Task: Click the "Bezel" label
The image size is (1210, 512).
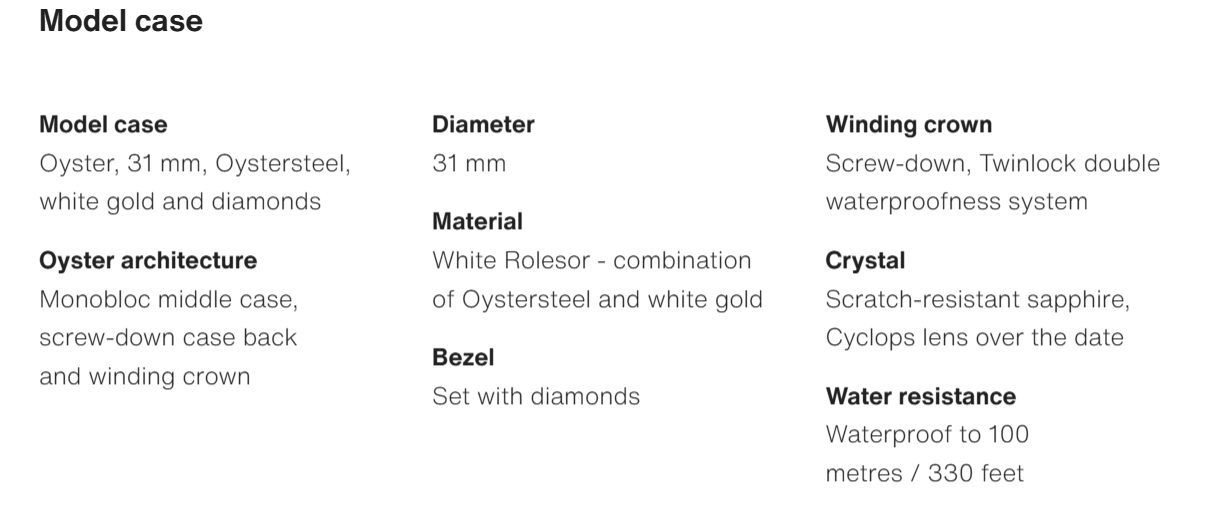Action: click(463, 357)
